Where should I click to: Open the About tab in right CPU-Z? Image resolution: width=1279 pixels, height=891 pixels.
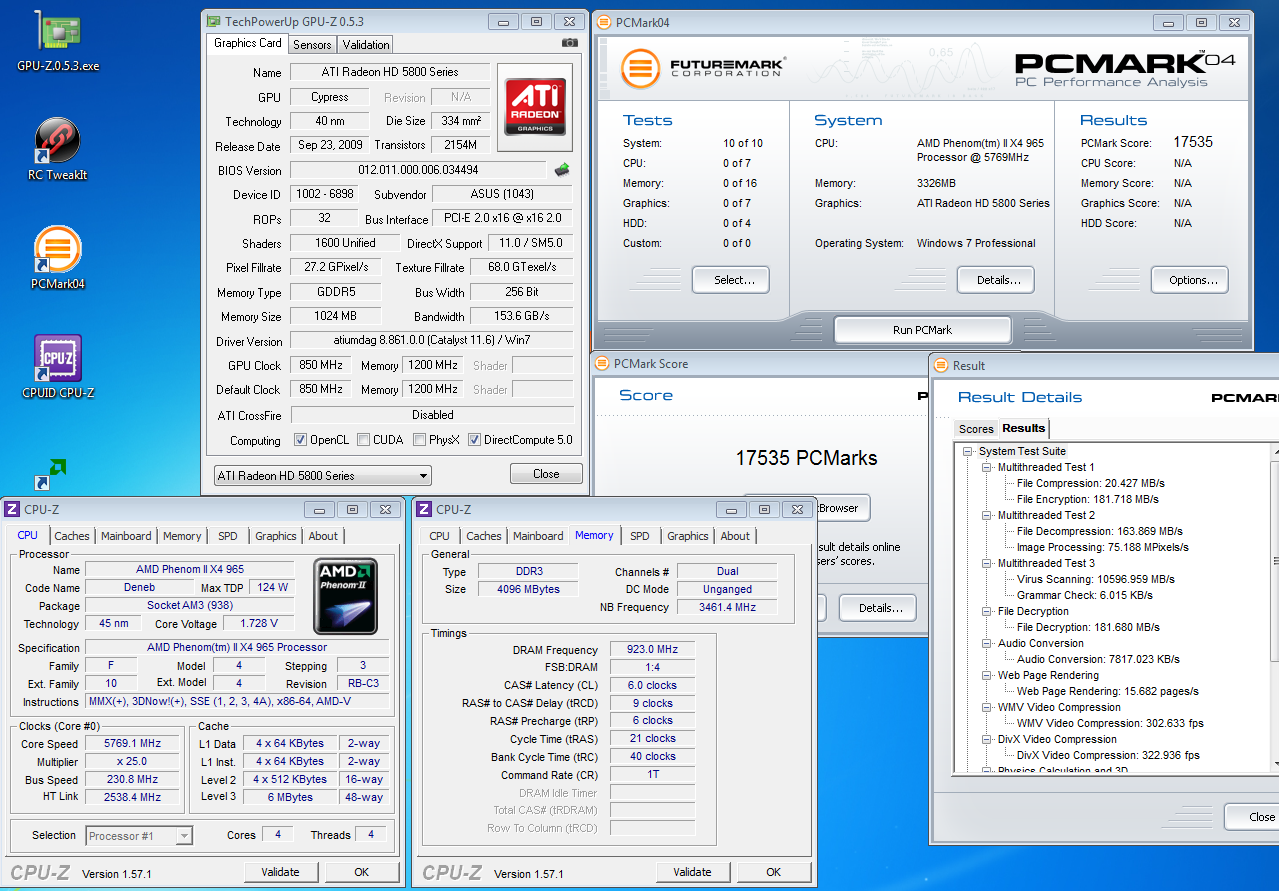coord(735,536)
